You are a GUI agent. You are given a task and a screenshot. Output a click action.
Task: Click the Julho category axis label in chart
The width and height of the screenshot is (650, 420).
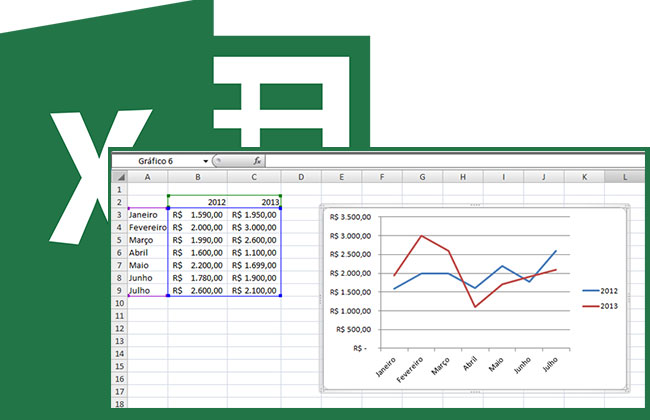click(x=550, y=364)
